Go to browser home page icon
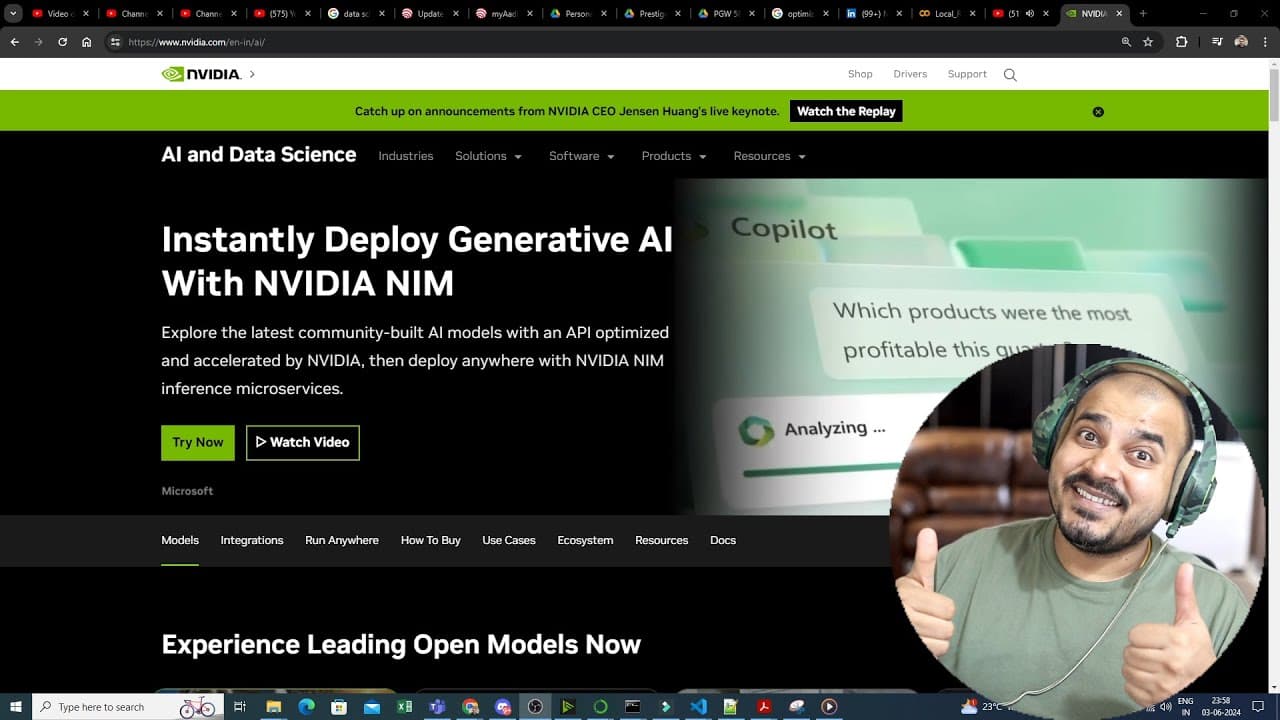The height and width of the screenshot is (720, 1280). [x=87, y=42]
